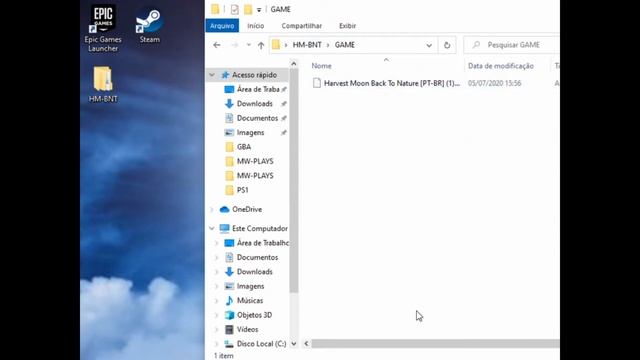The image size is (640, 360).
Task: Switch to the Compartilhar ribbon tab
Action: coord(302,26)
